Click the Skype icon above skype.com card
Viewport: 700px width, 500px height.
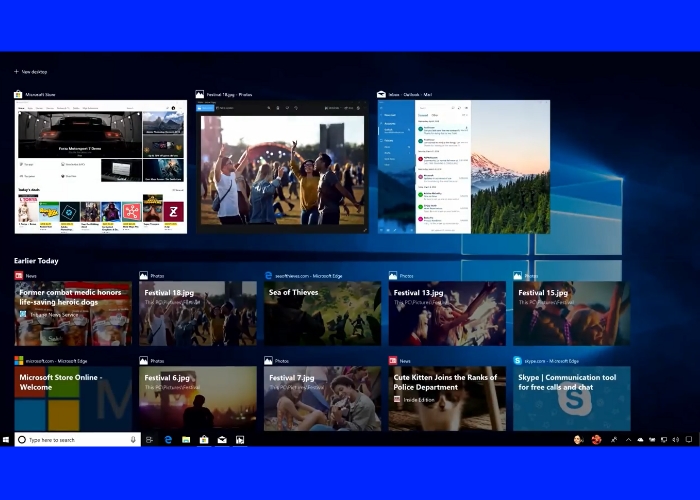(517, 360)
